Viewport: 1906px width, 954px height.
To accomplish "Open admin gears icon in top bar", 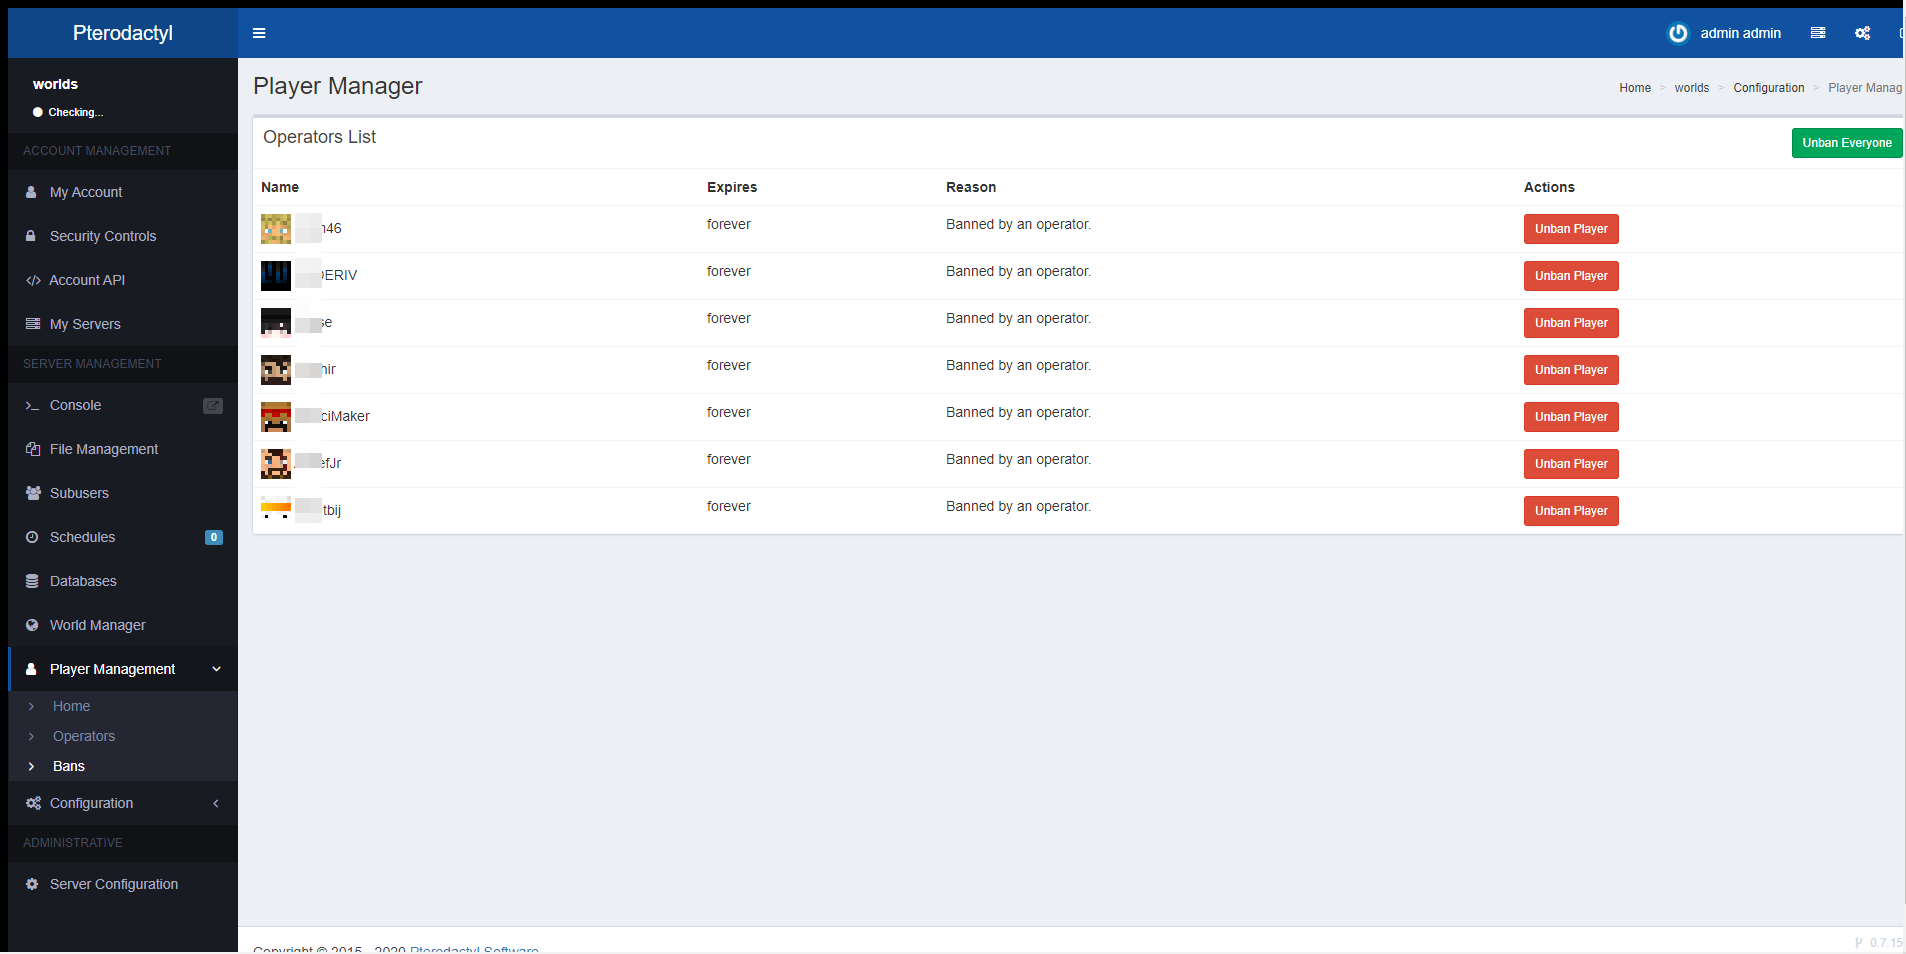I will click(x=1862, y=33).
